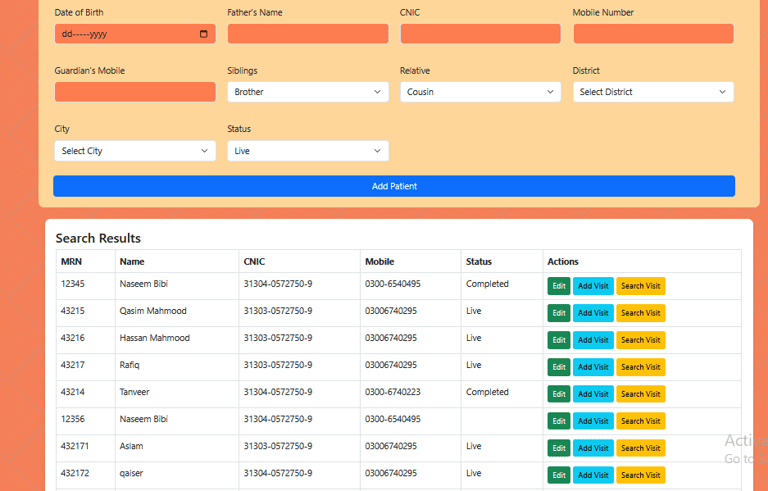Edit patient Aslam MRN 432171
This screenshot has width=768, height=491.
tap(559, 448)
